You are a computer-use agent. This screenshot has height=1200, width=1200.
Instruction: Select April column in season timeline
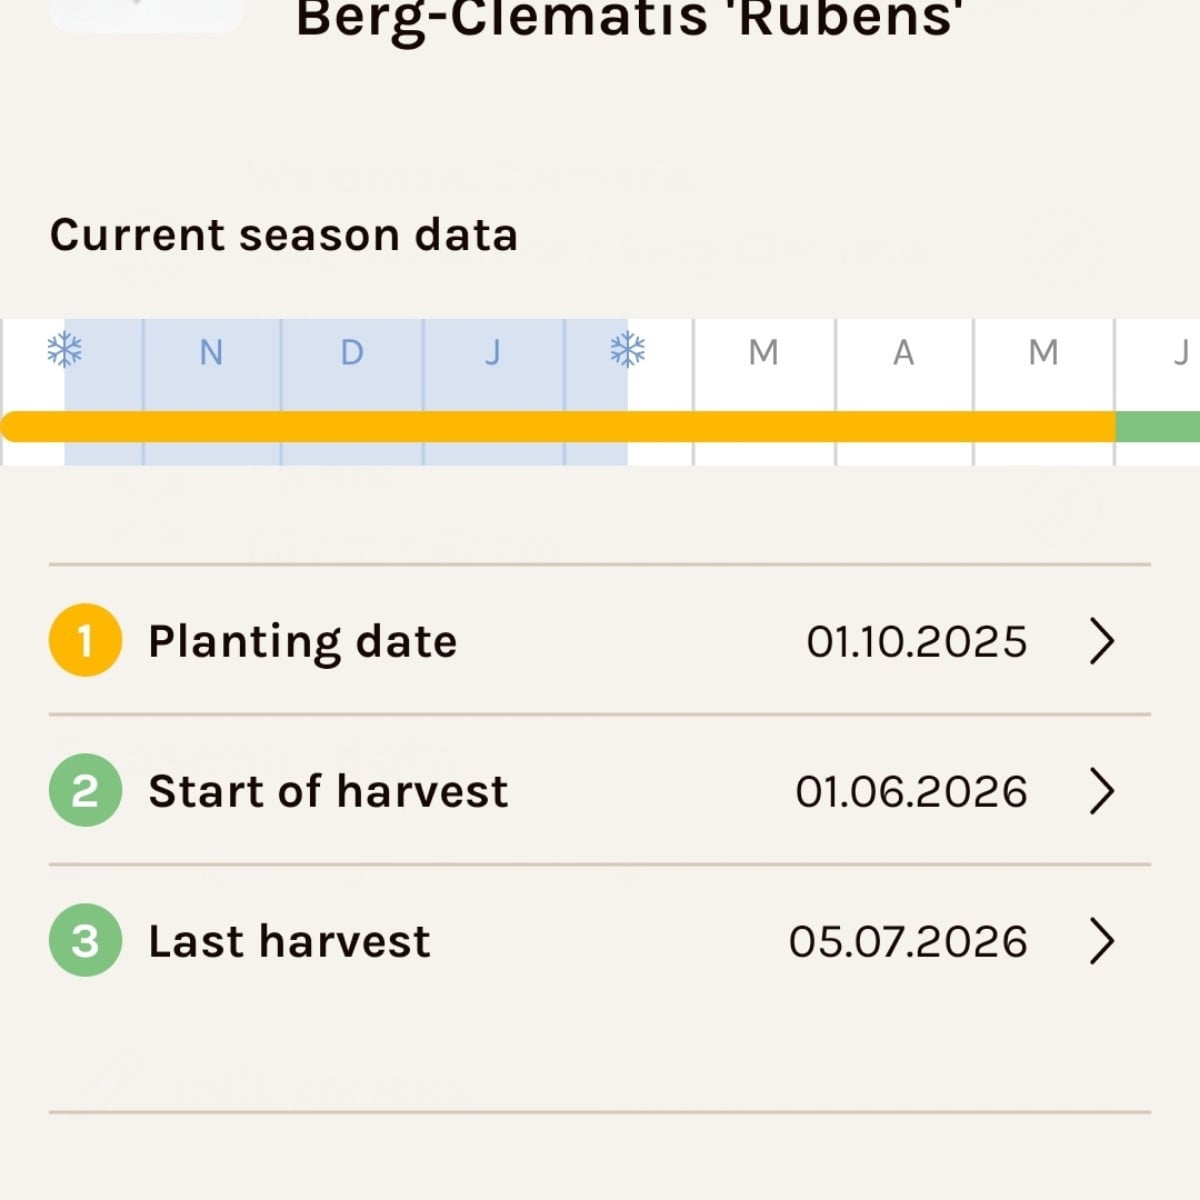(903, 353)
